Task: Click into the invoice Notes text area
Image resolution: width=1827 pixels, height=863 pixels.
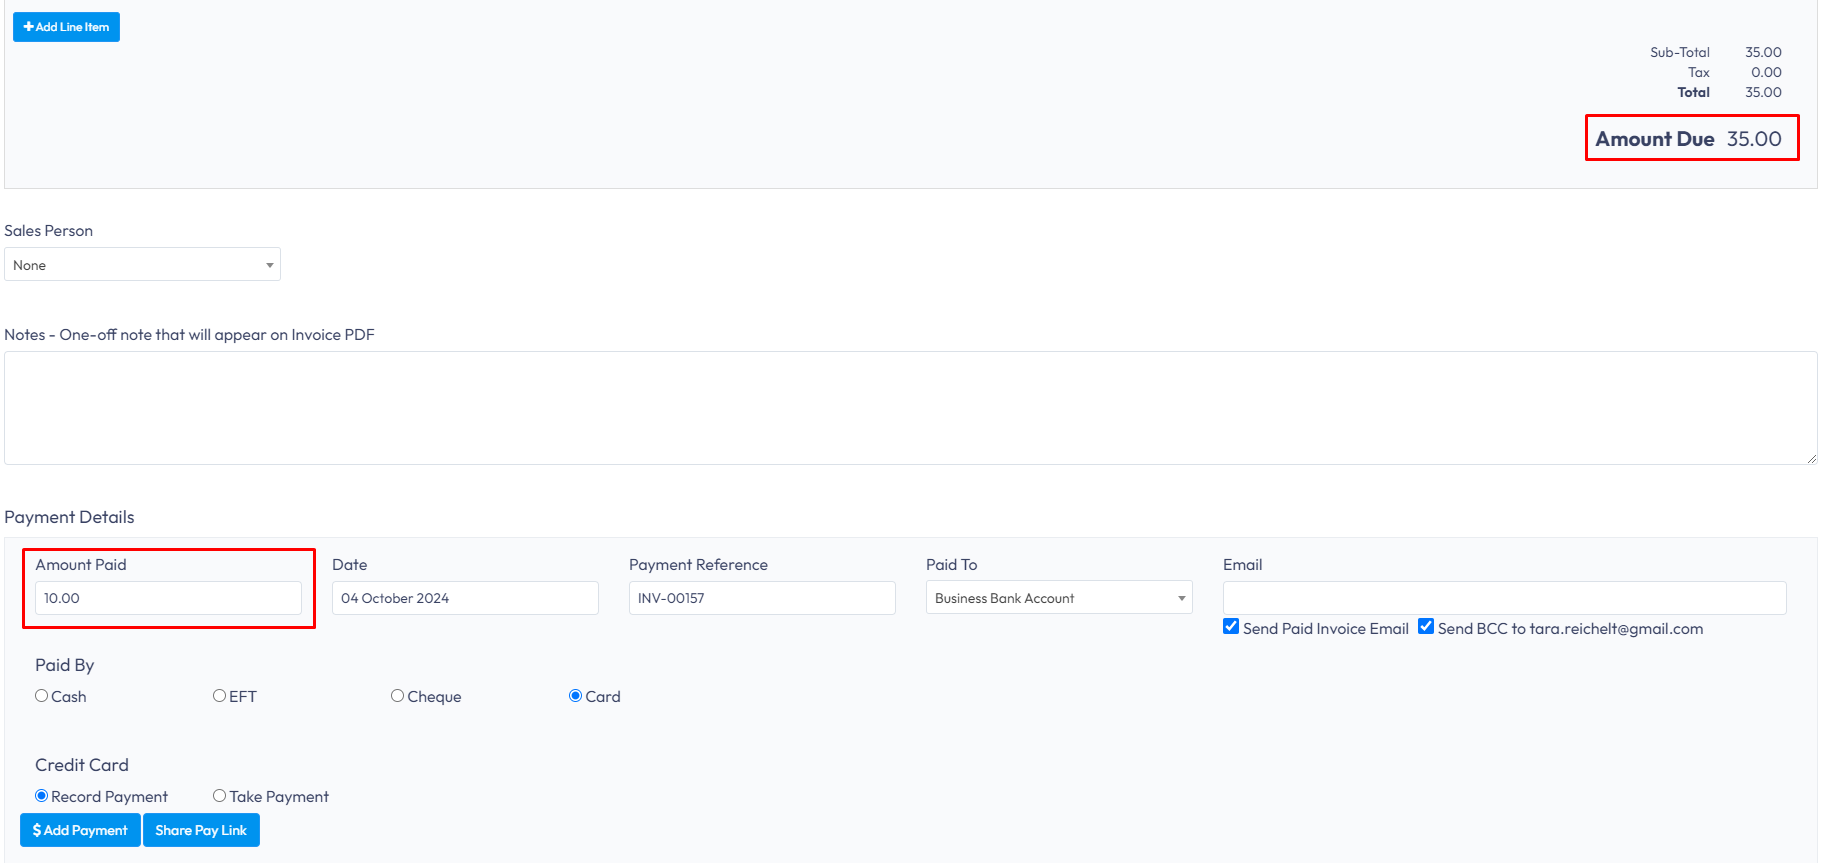Action: coord(910,408)
